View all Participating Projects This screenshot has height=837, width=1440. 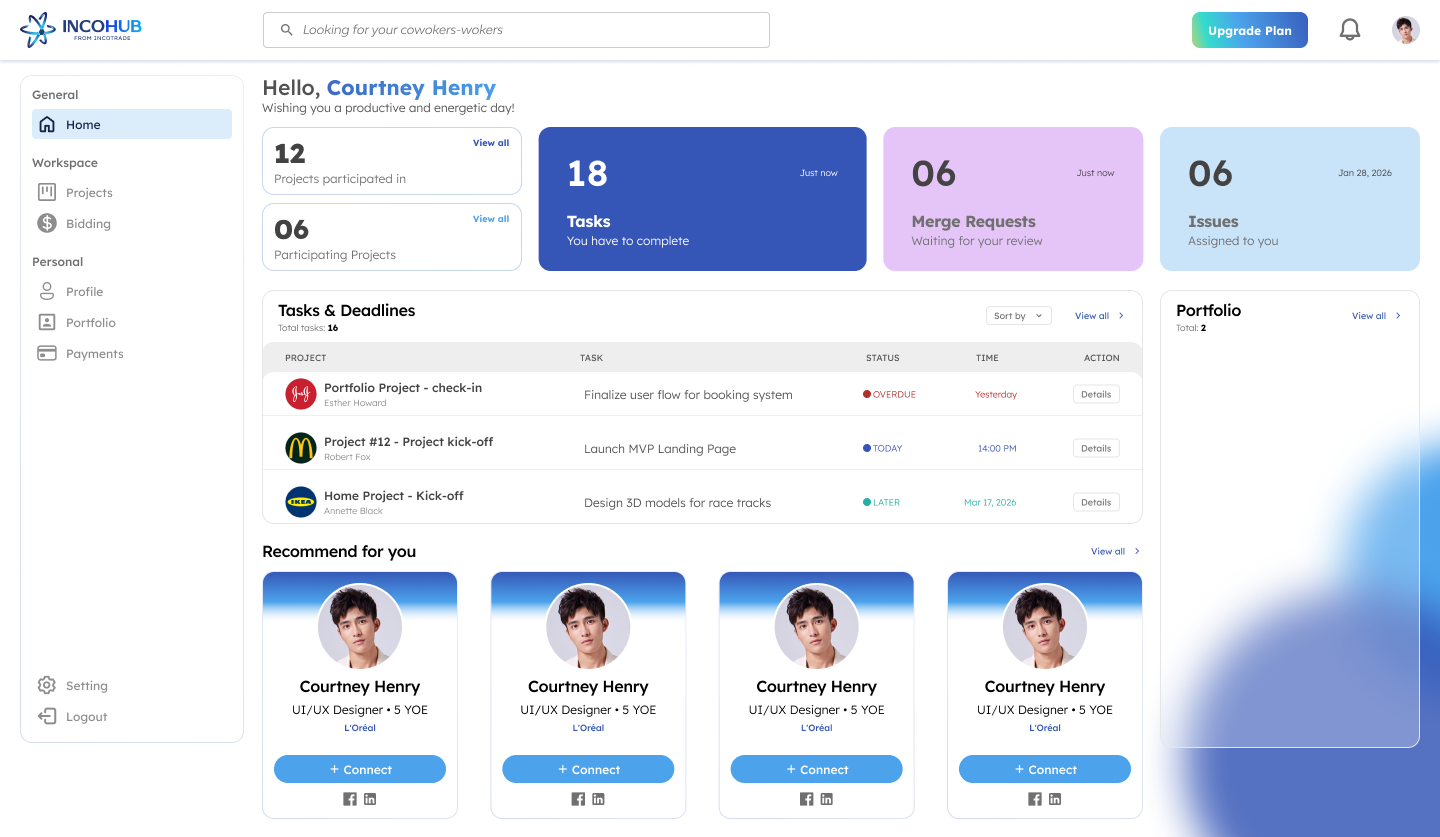pyautogui.click(x=491, y=219)
